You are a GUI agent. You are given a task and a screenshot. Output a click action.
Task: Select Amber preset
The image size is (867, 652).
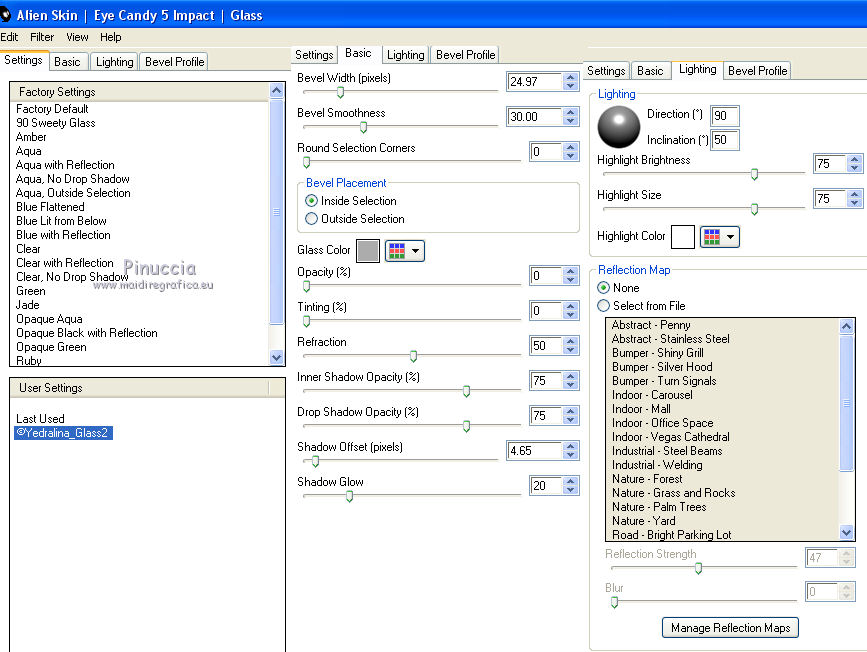coord(31,137)
